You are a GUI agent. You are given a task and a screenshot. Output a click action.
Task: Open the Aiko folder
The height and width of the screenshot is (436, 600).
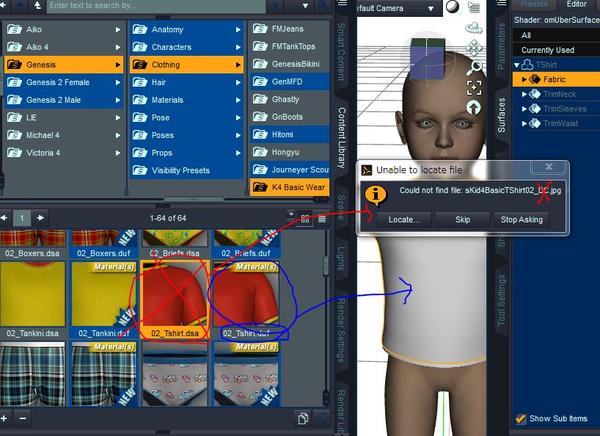64,29
